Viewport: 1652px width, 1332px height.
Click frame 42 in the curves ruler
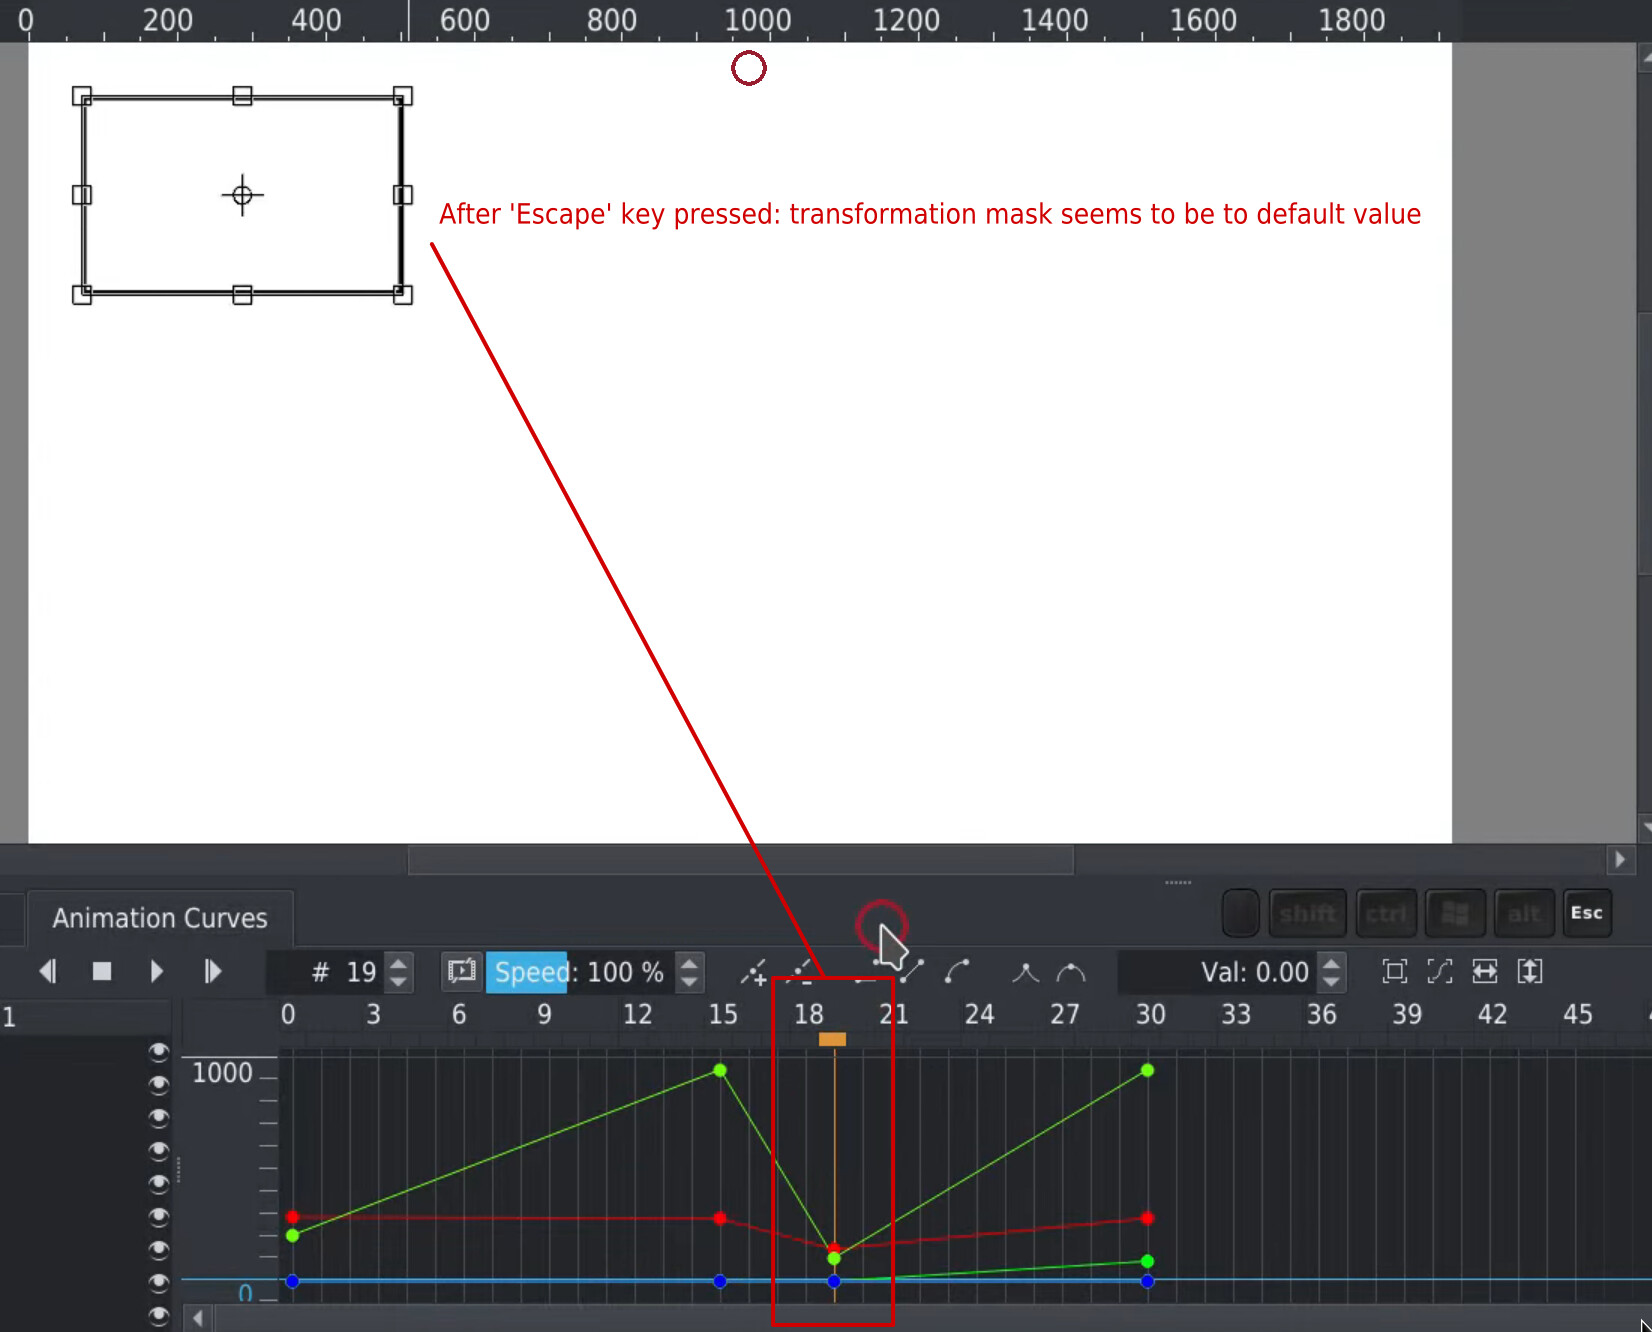(x=1492, y=1014)
